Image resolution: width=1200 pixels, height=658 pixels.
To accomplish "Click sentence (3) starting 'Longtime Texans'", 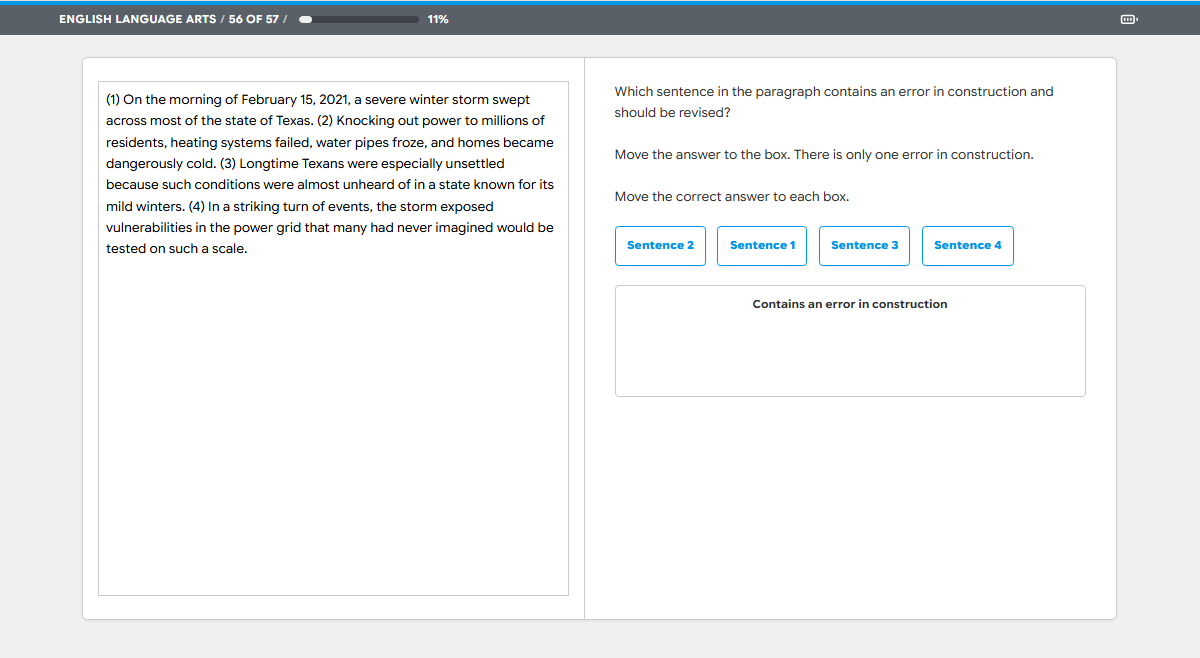I will [x=330, y=185].
